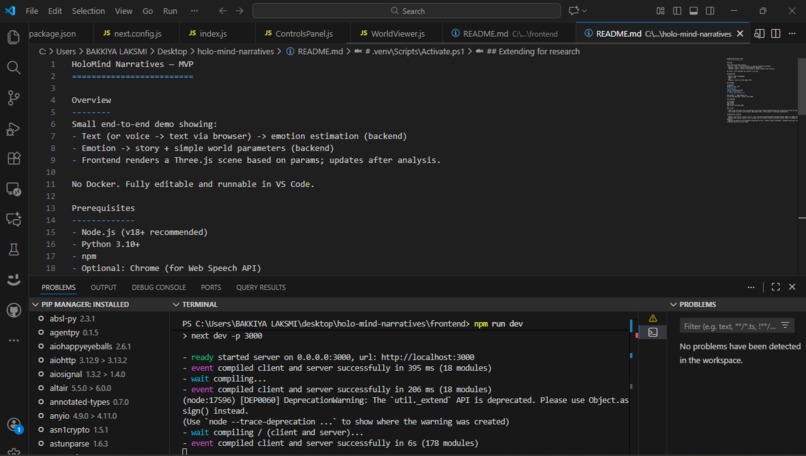Open the Chat sparkle icon in activity bar

[x=14, y=220]
